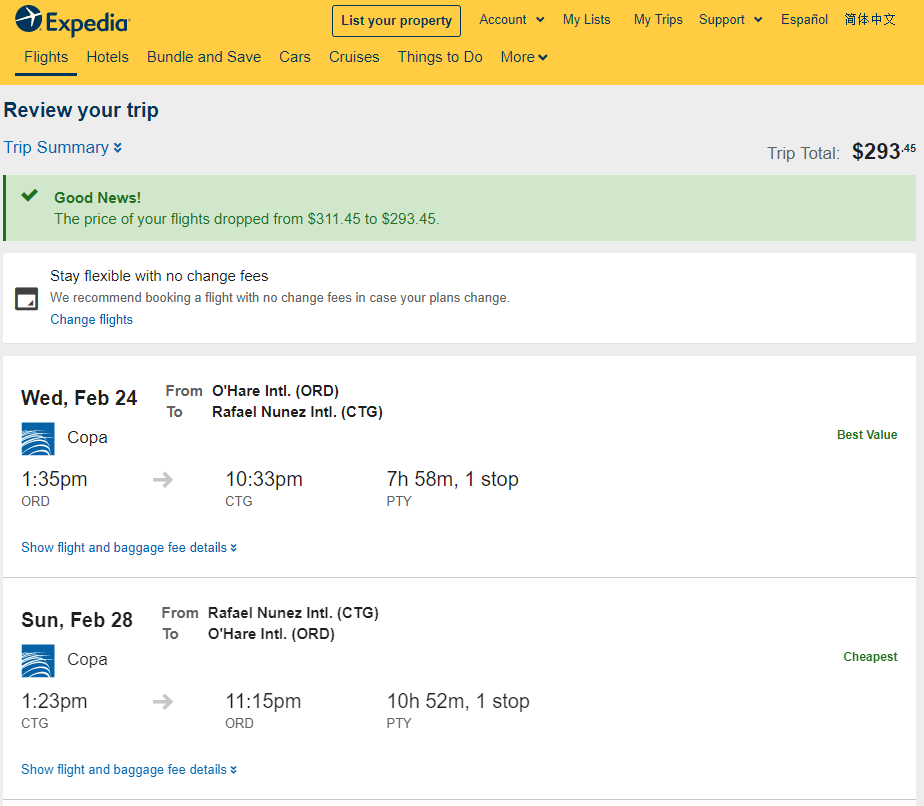924x806 pixels.
Task: Open My Lists link
Action: coord(586,19)
